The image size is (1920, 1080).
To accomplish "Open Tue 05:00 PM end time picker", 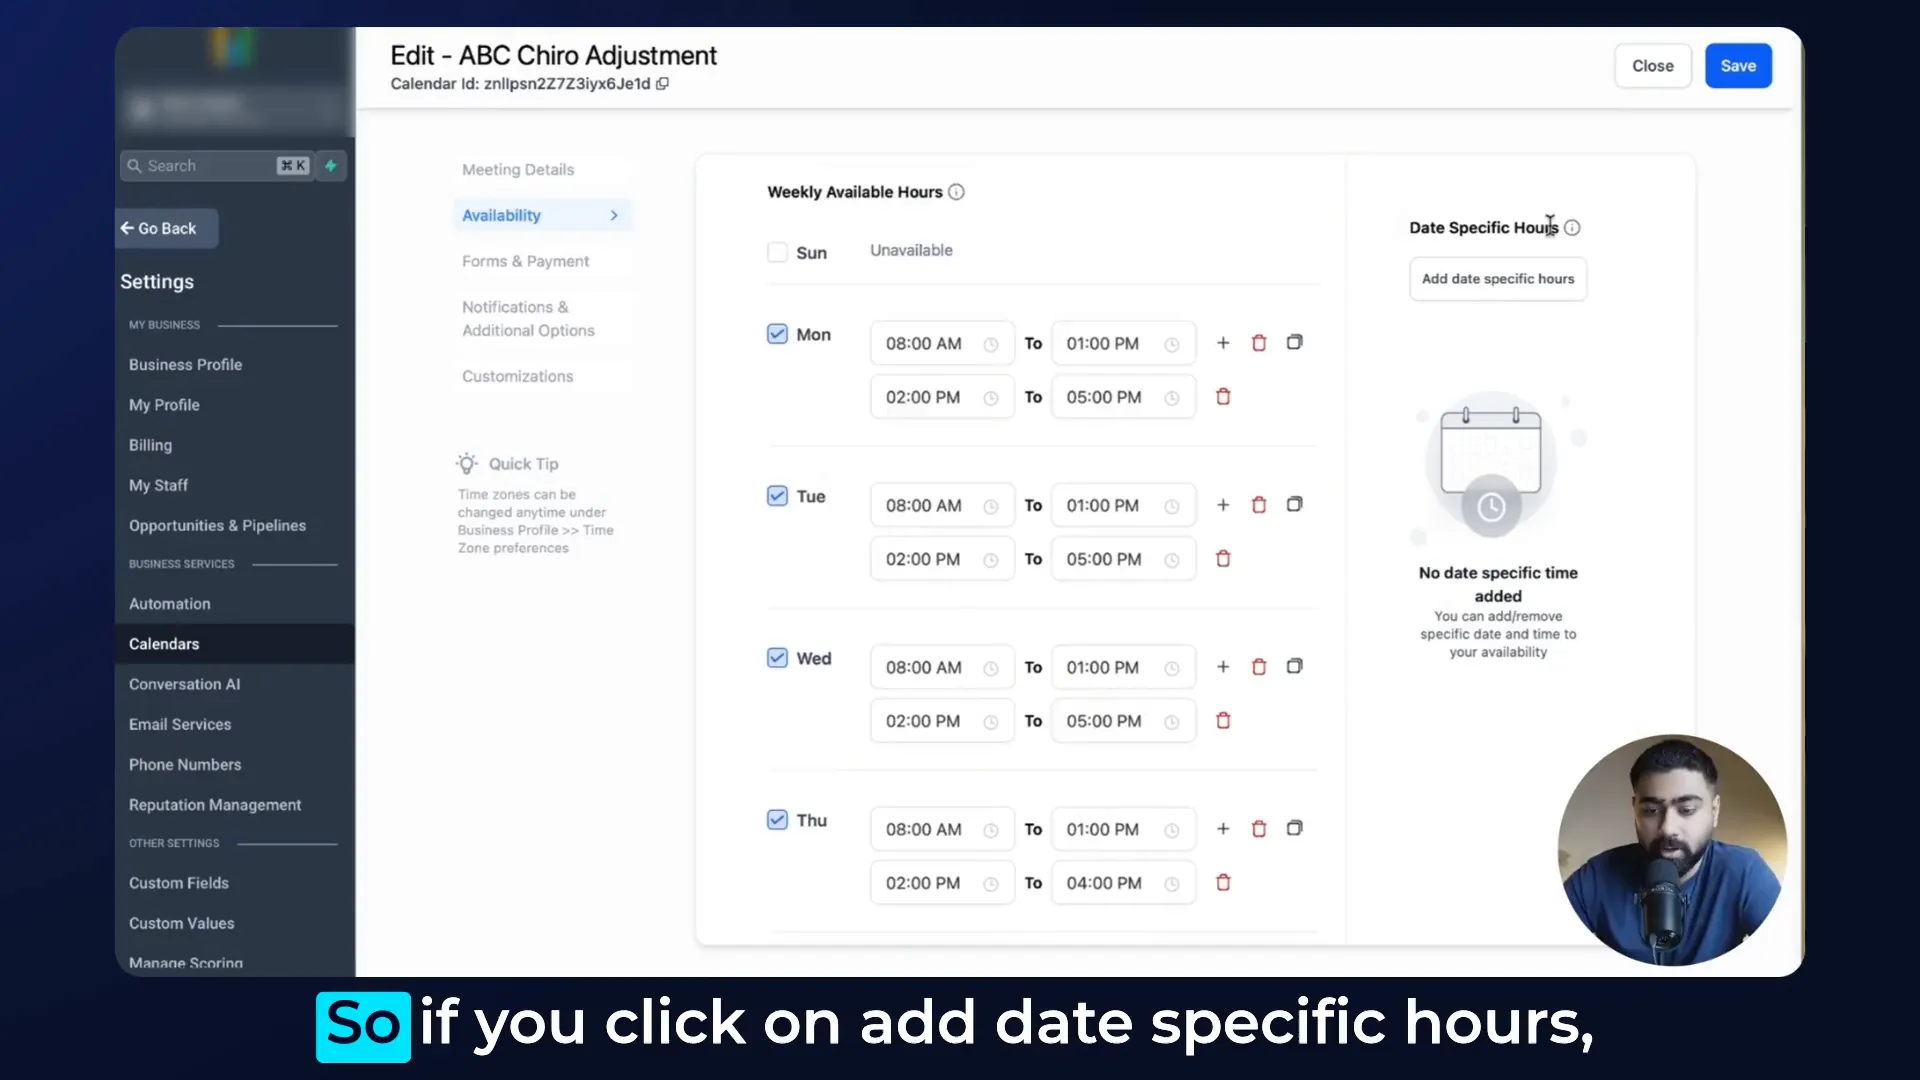I will (x=1123, y=560).
